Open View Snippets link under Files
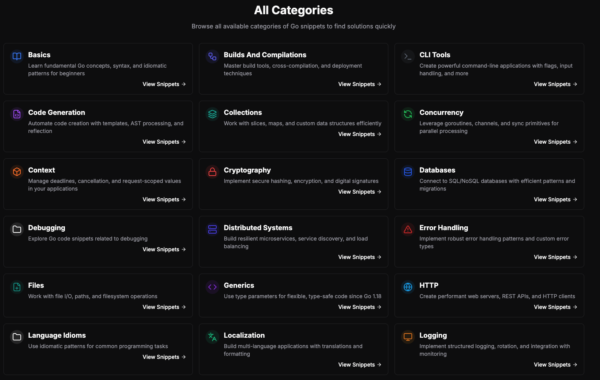This screenshot has height=380, width=600. (x=164, y=307)
